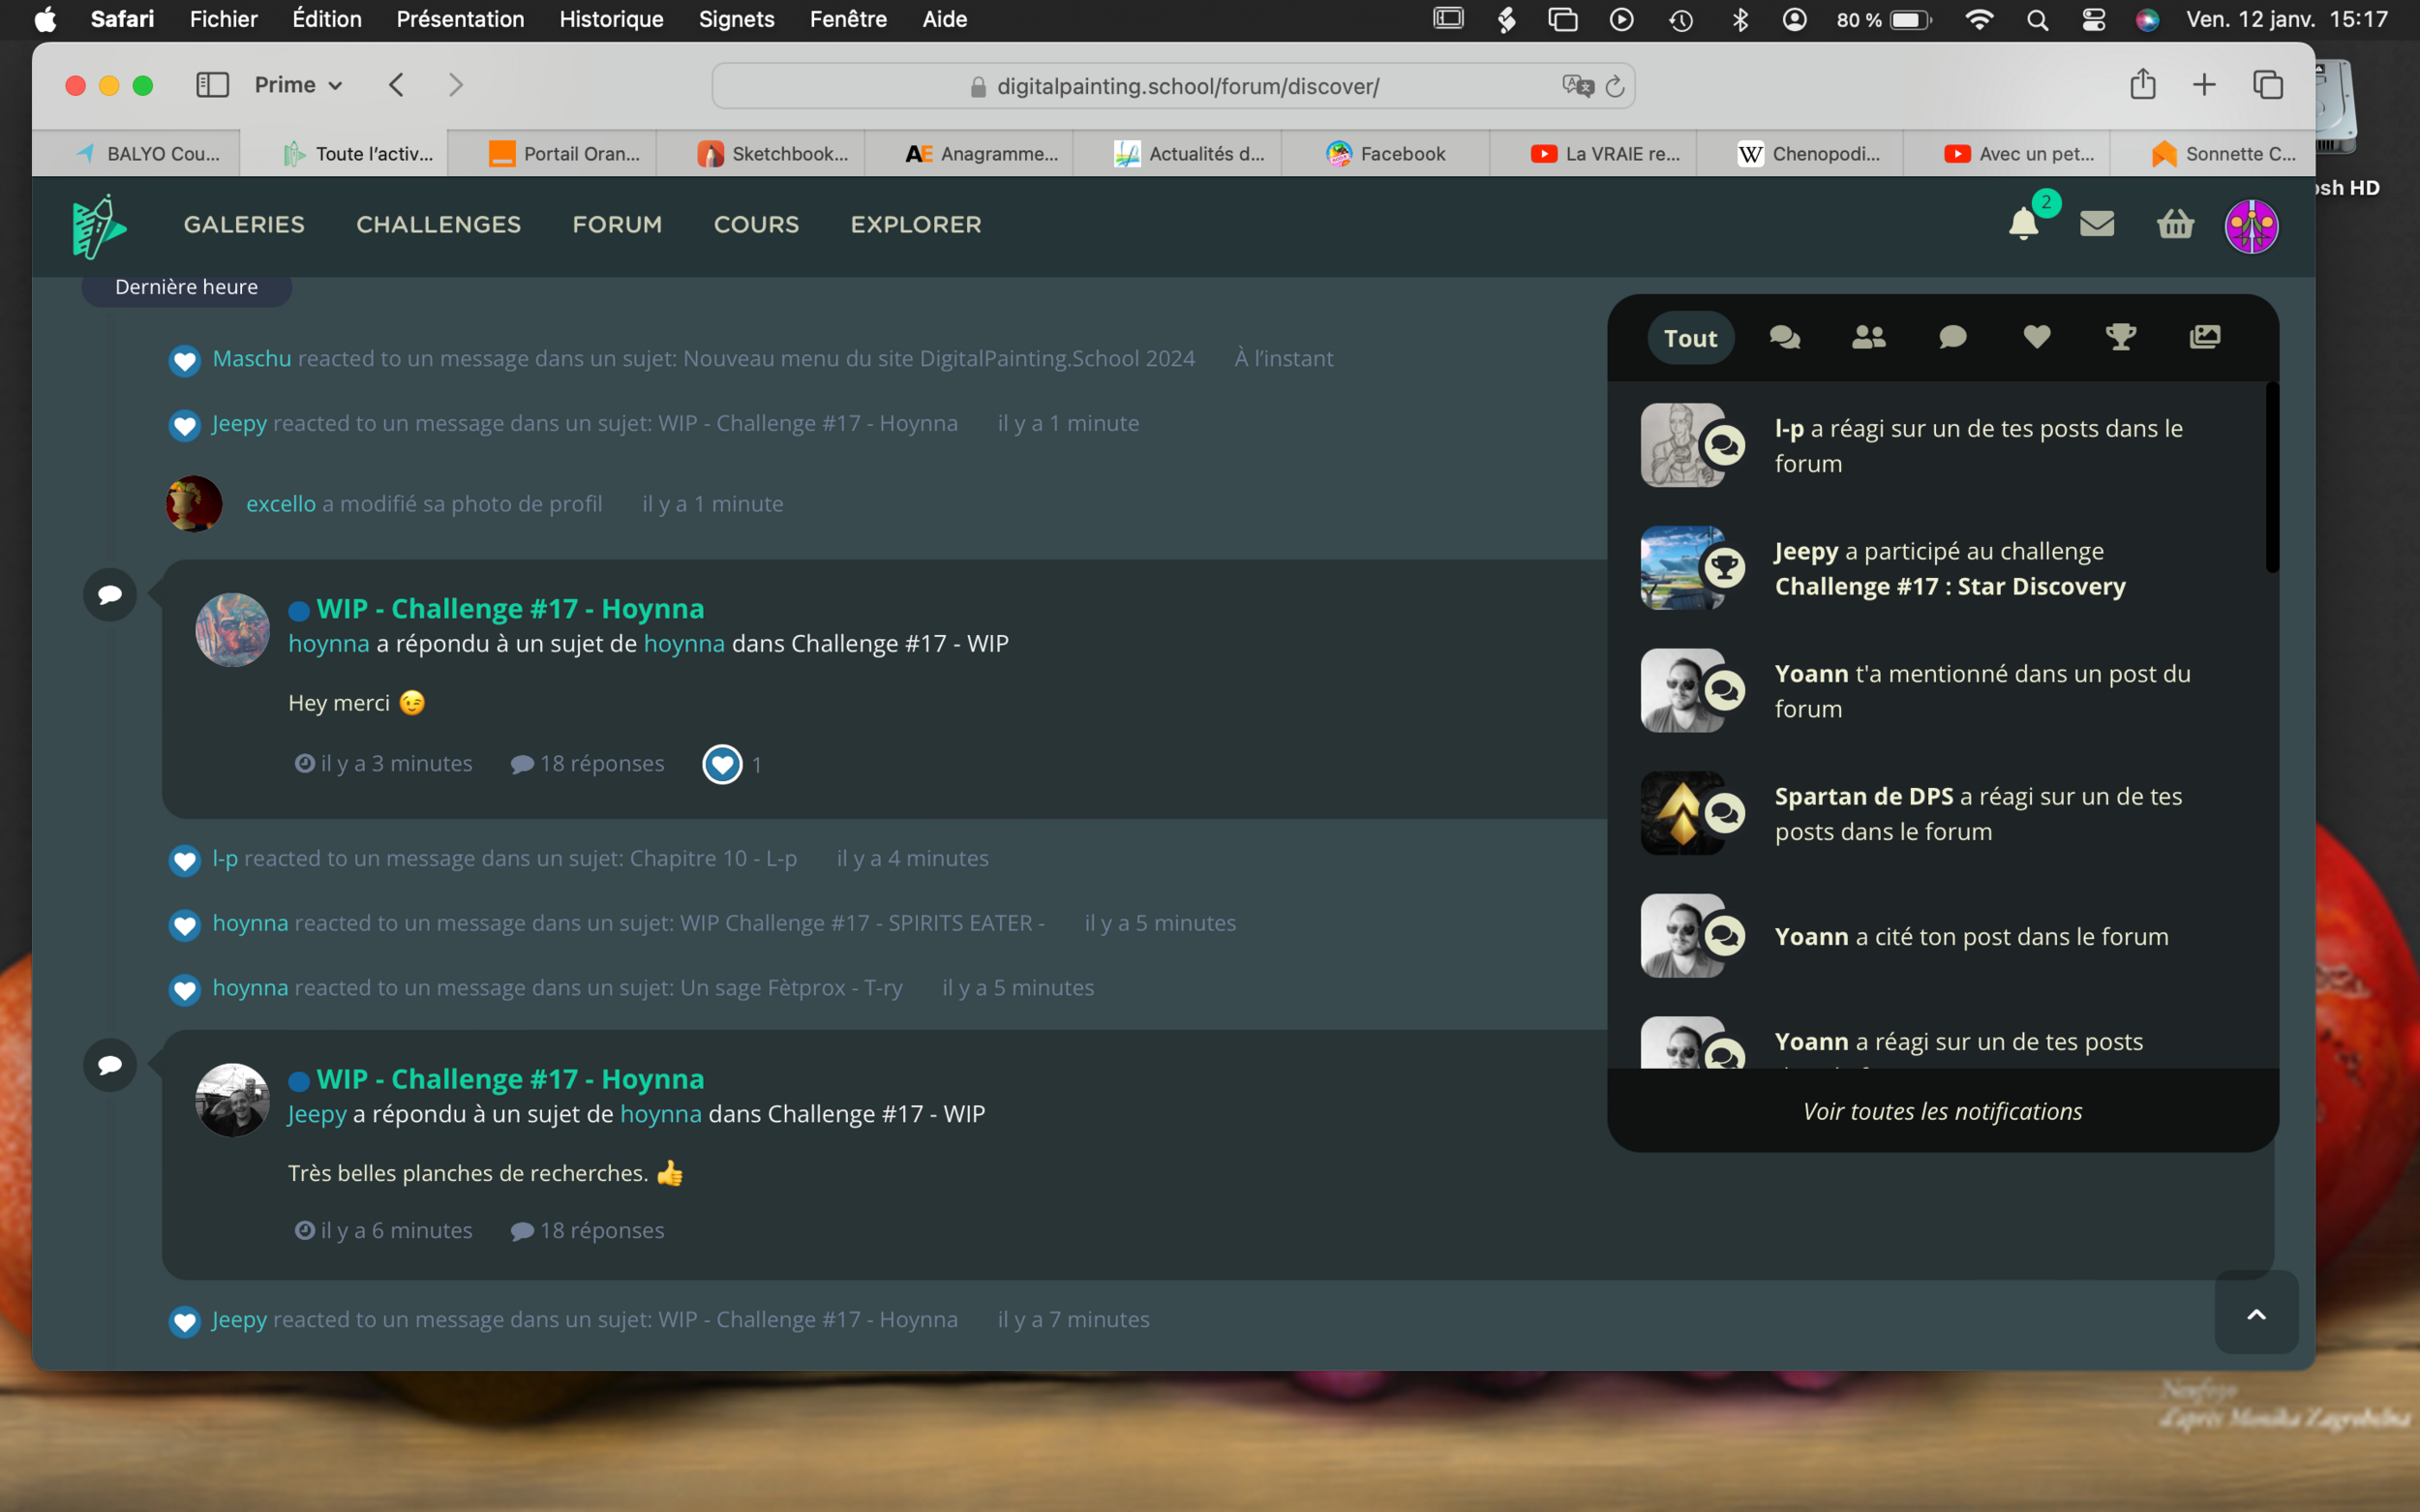Expand the Prime tab group dropdown
The width and height of the screenshot is (2420, 1512).
pos(298,85)
